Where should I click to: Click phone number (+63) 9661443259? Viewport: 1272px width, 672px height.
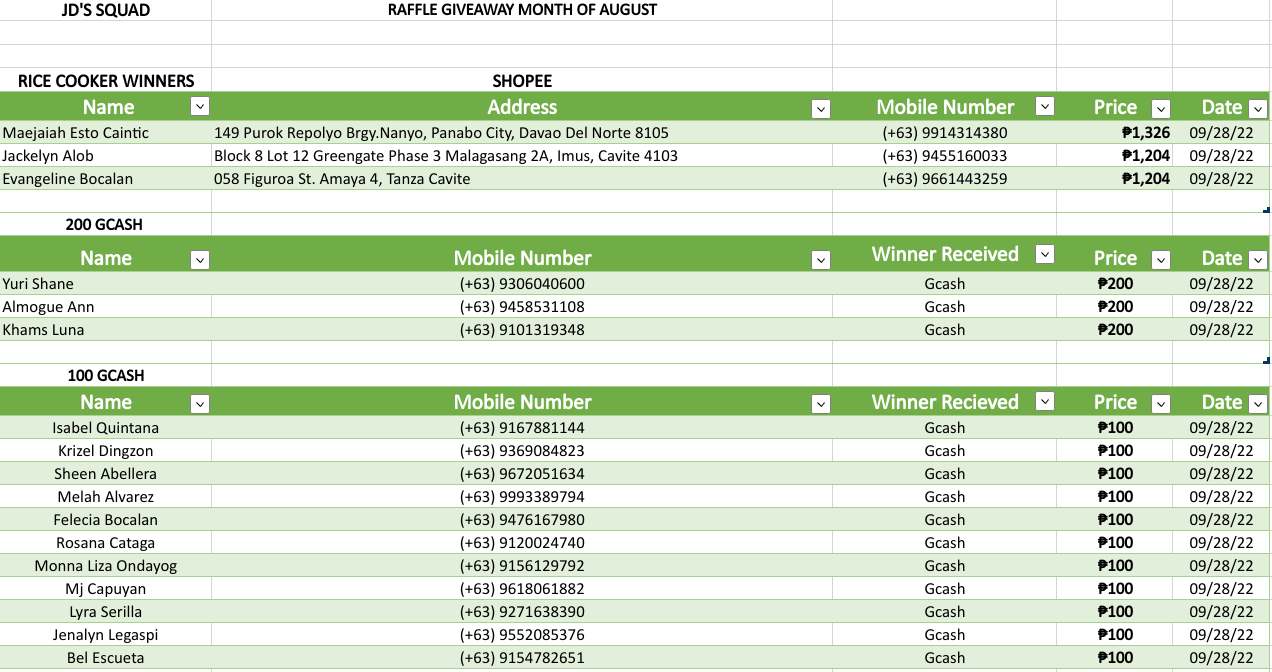pos(945,179)
